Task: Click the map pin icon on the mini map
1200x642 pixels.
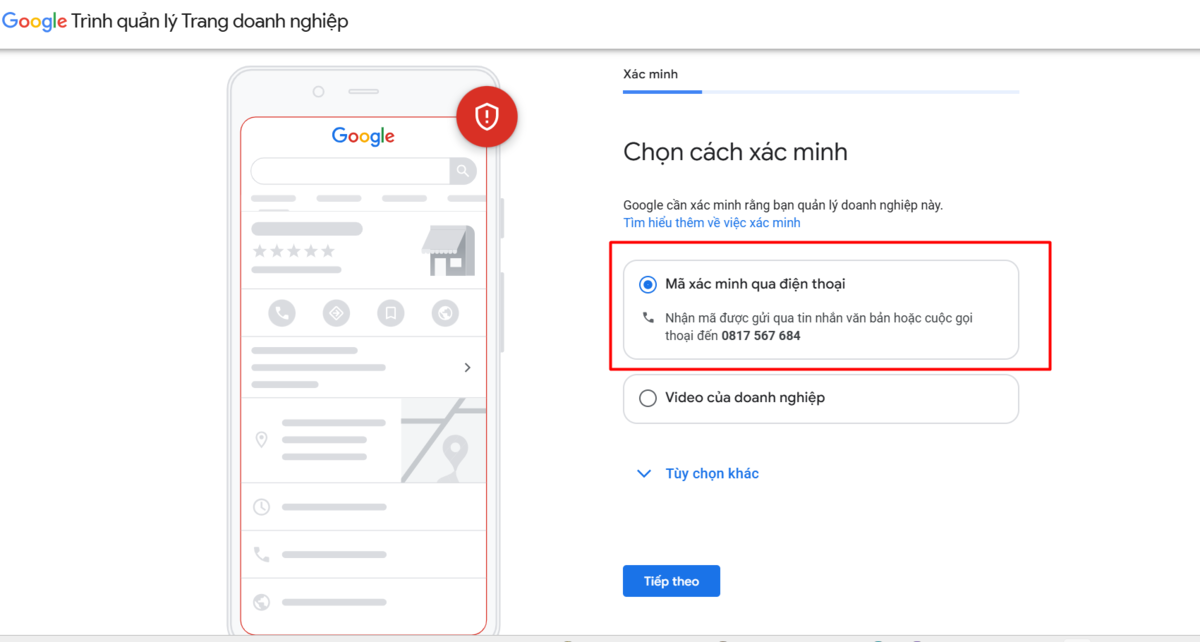Action: coord(455,449)
